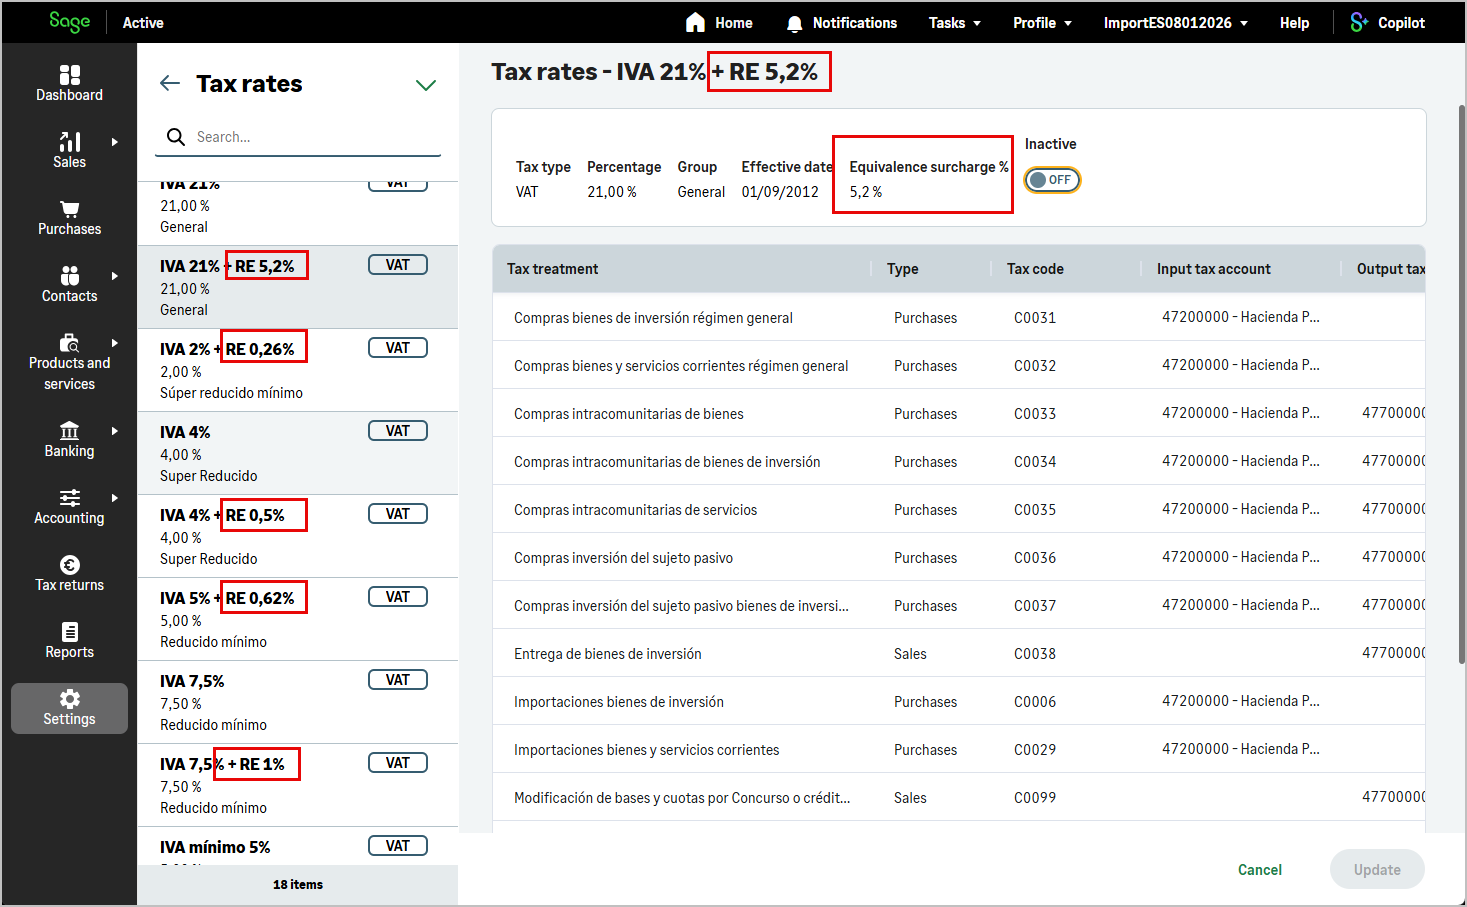This screenshot has width=1467, height=907.
Task: Open the Dashboard sidebar icon
Action: coord(69,75)
